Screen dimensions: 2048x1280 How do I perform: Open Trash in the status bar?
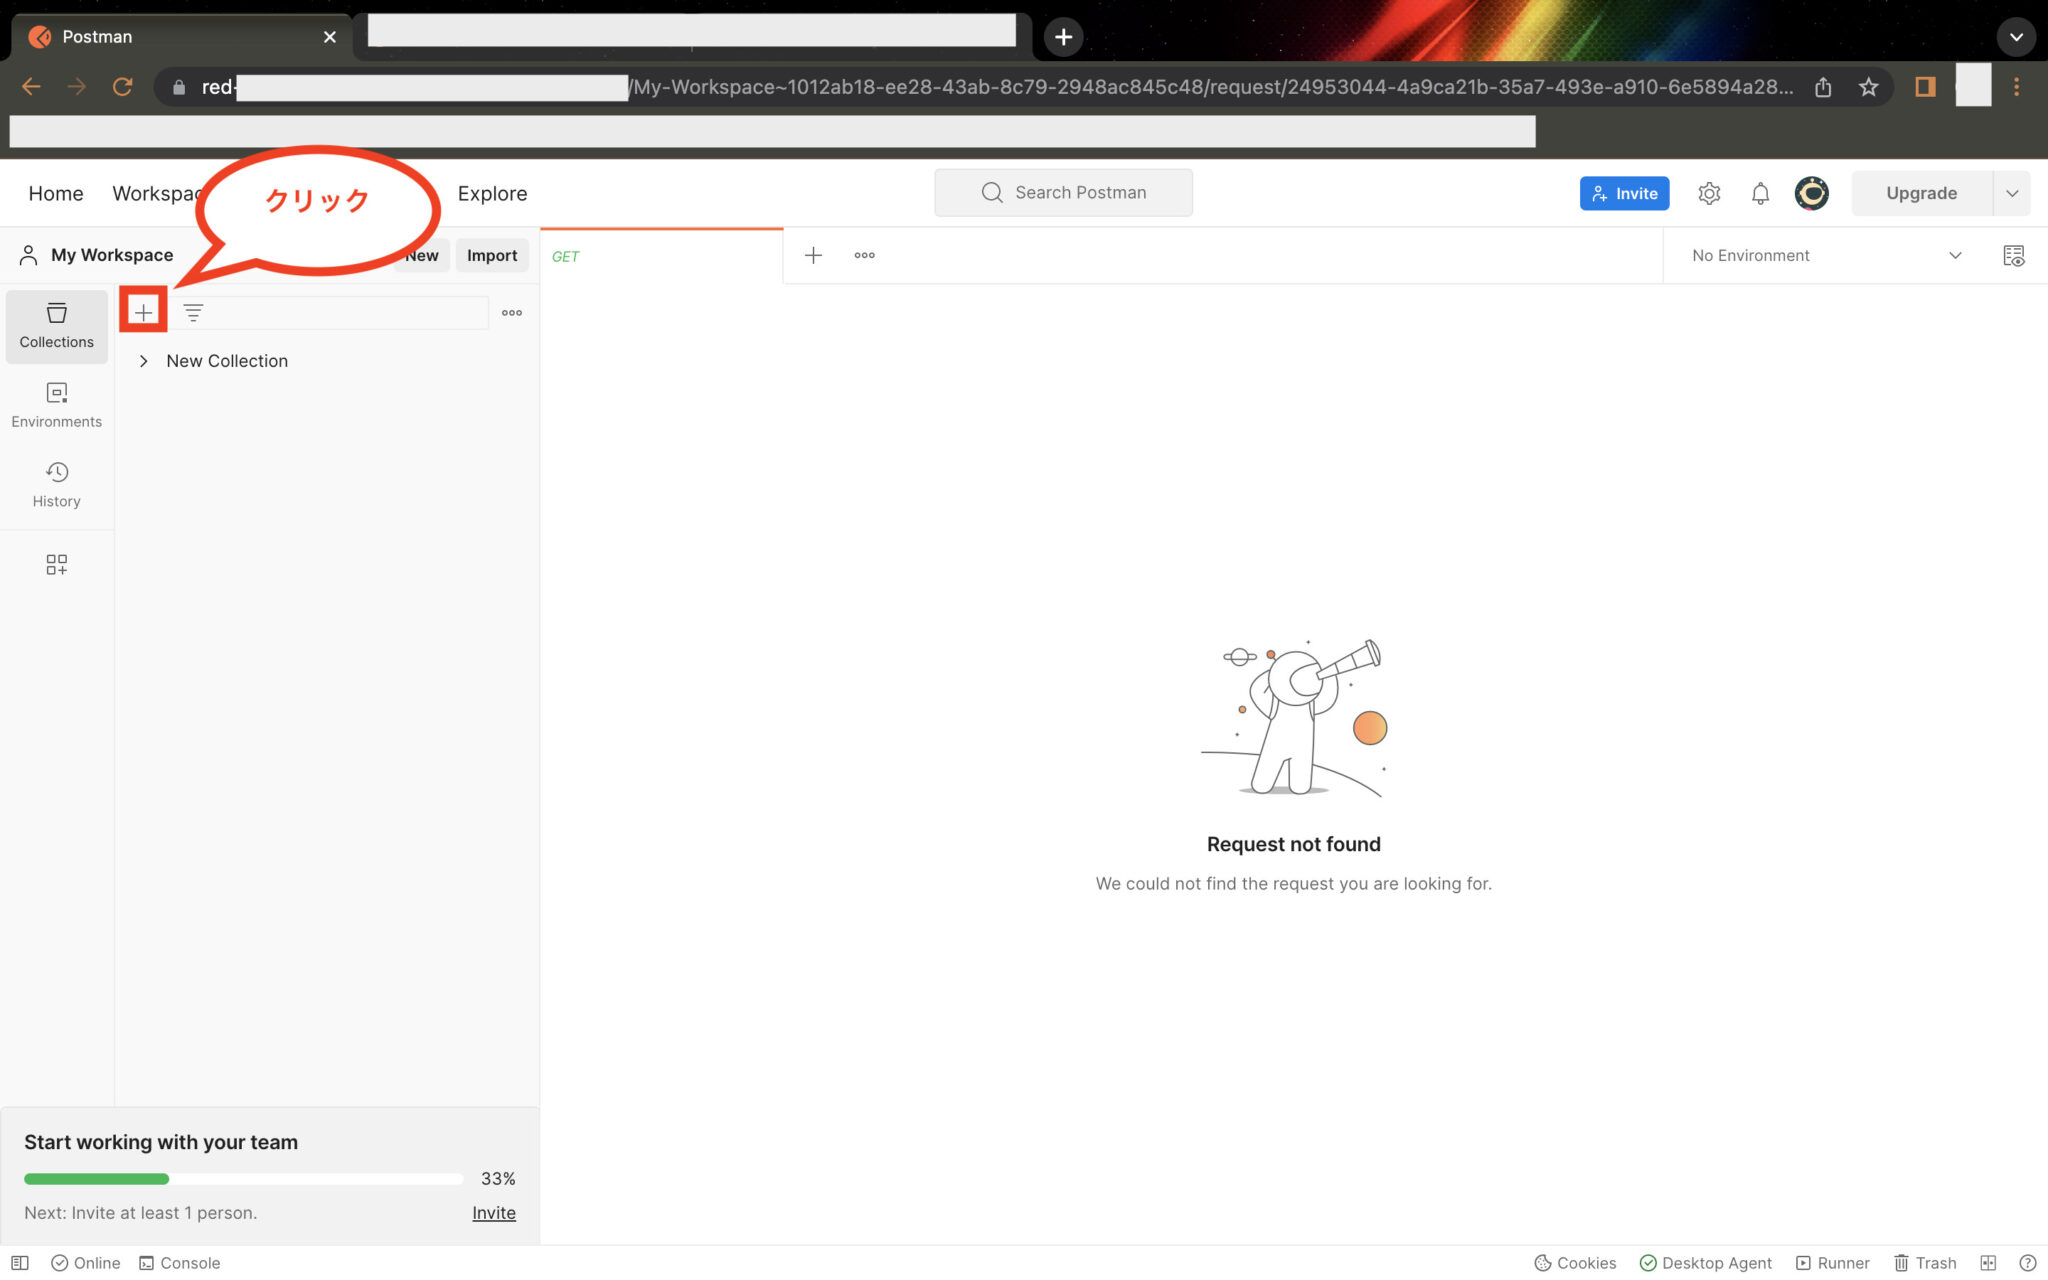[1925, 1263]
